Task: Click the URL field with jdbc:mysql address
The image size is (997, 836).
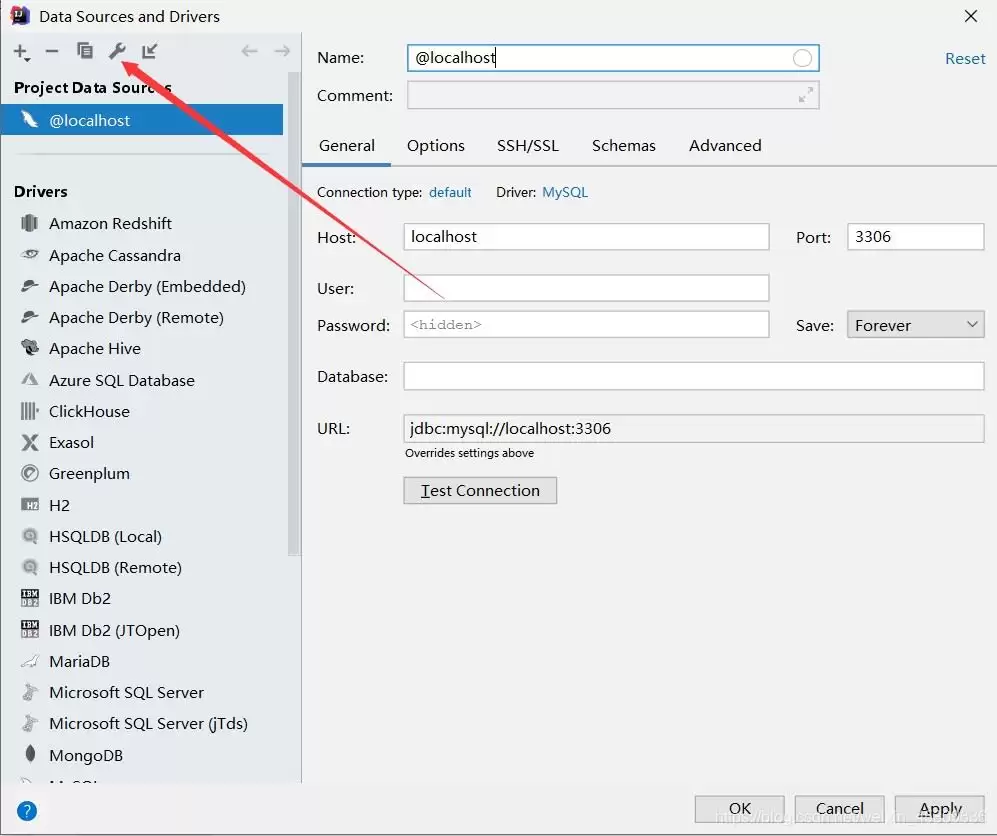Action: (x=694, y=428)
